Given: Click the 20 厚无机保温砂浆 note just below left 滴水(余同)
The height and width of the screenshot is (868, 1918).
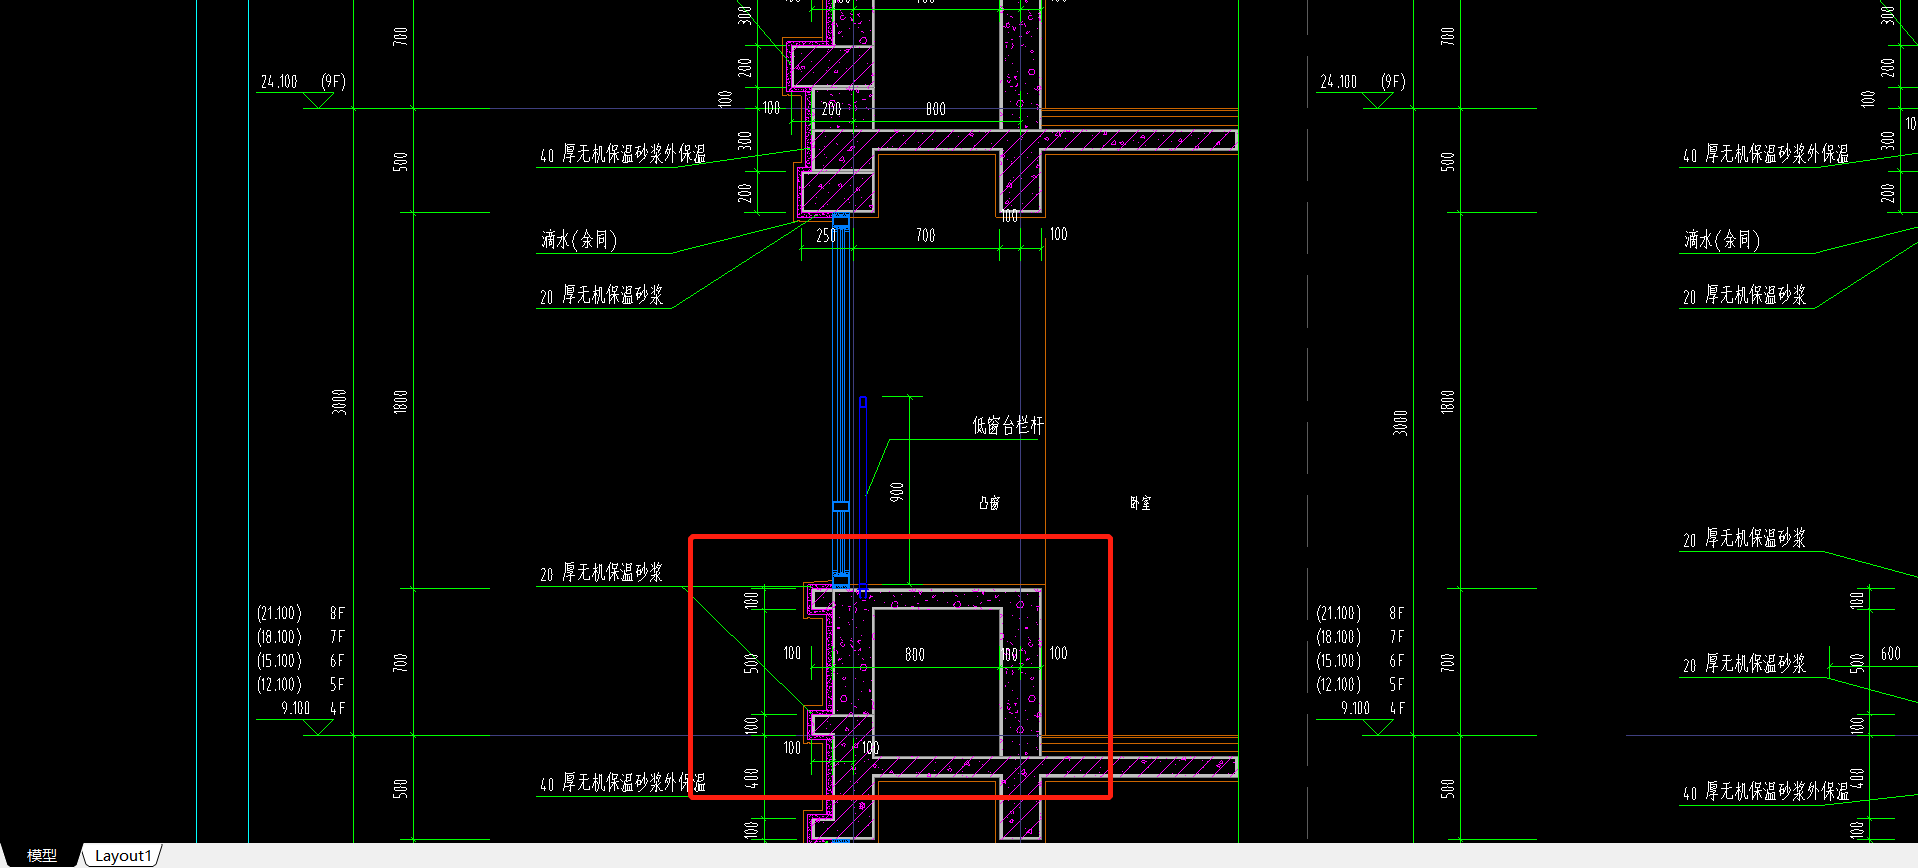Looking at the screenshot, I should 601,295.
